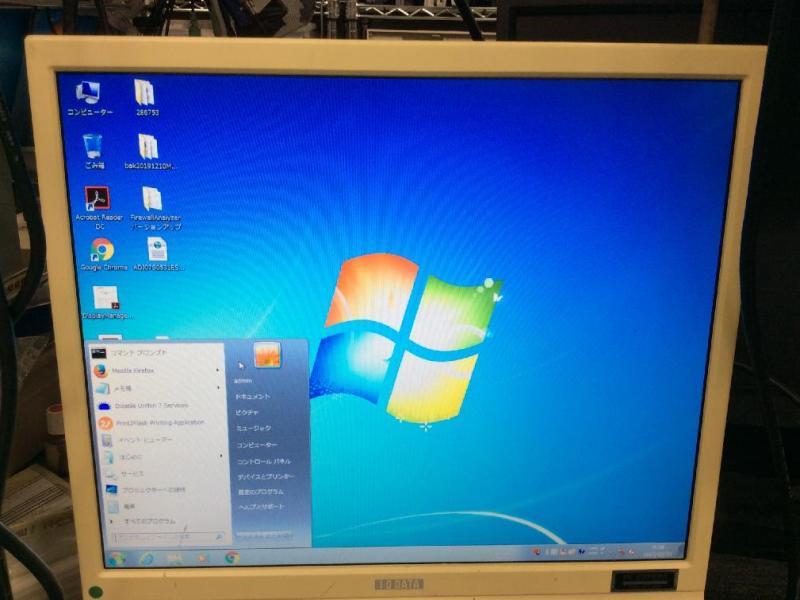The width and height of the screenshot is (800, 600).
Task: Select the ADJ07505316S file icon
Action: (x=159, y=254)
